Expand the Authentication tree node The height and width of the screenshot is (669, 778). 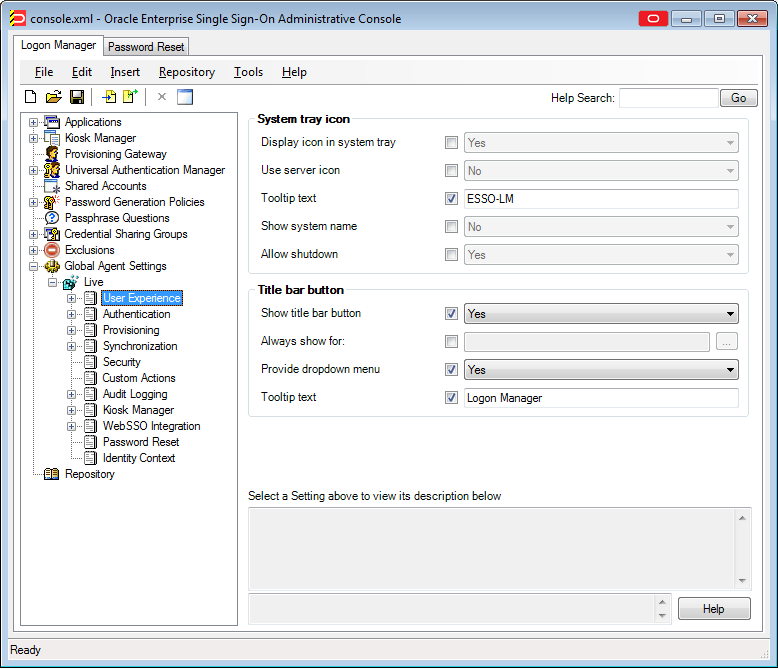pos(71,314)
